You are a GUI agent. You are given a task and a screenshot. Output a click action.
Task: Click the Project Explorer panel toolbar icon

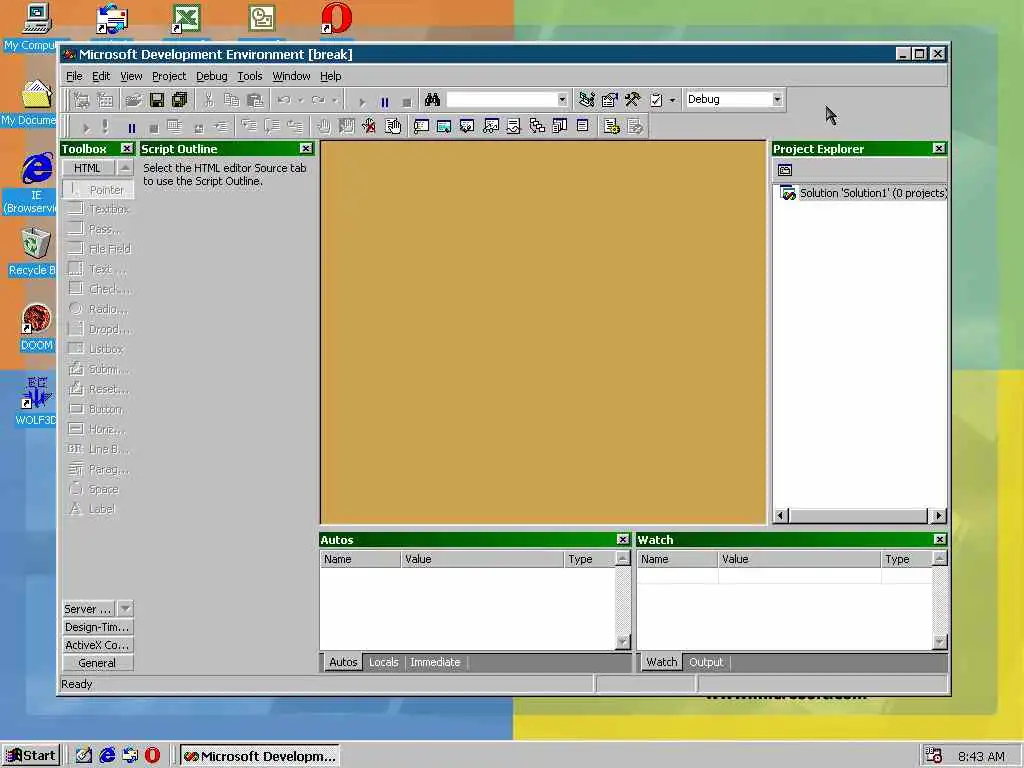pyautogui.click(x=785, y=170)
